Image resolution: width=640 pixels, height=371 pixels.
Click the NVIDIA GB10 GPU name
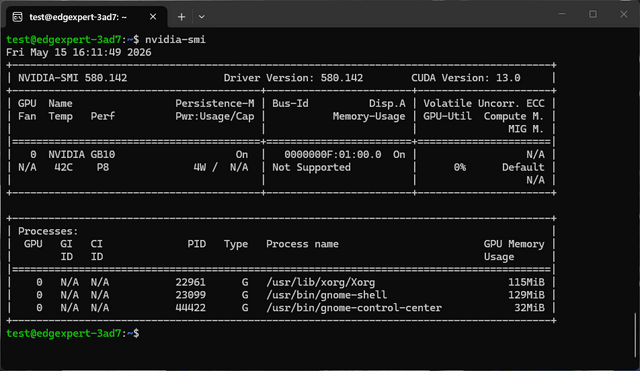pyautogui.click(x=82, y=155)
